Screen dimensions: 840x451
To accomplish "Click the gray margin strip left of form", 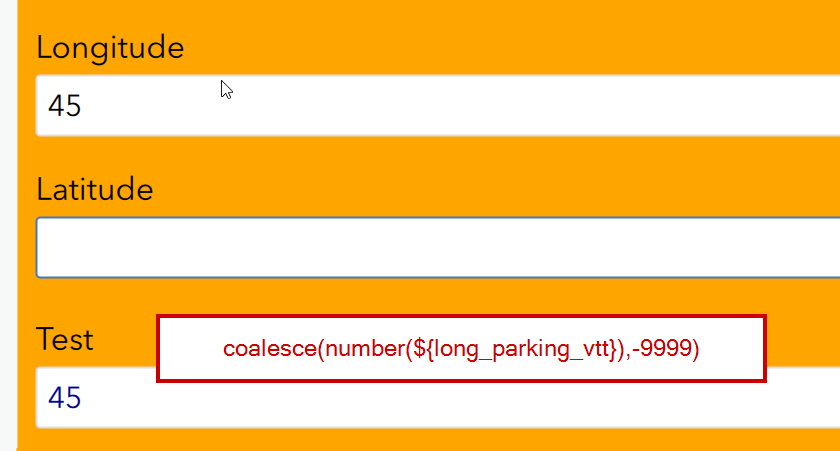I will (x=8, y=226).
